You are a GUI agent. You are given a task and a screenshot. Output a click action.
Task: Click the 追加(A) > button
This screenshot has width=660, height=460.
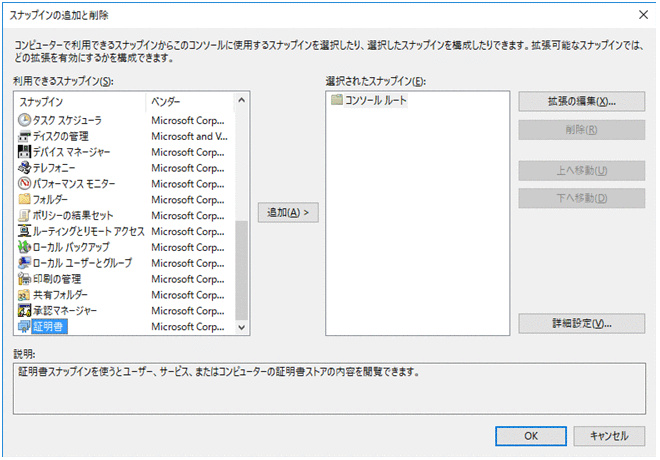pyautogui.click(x=288, y=213)
